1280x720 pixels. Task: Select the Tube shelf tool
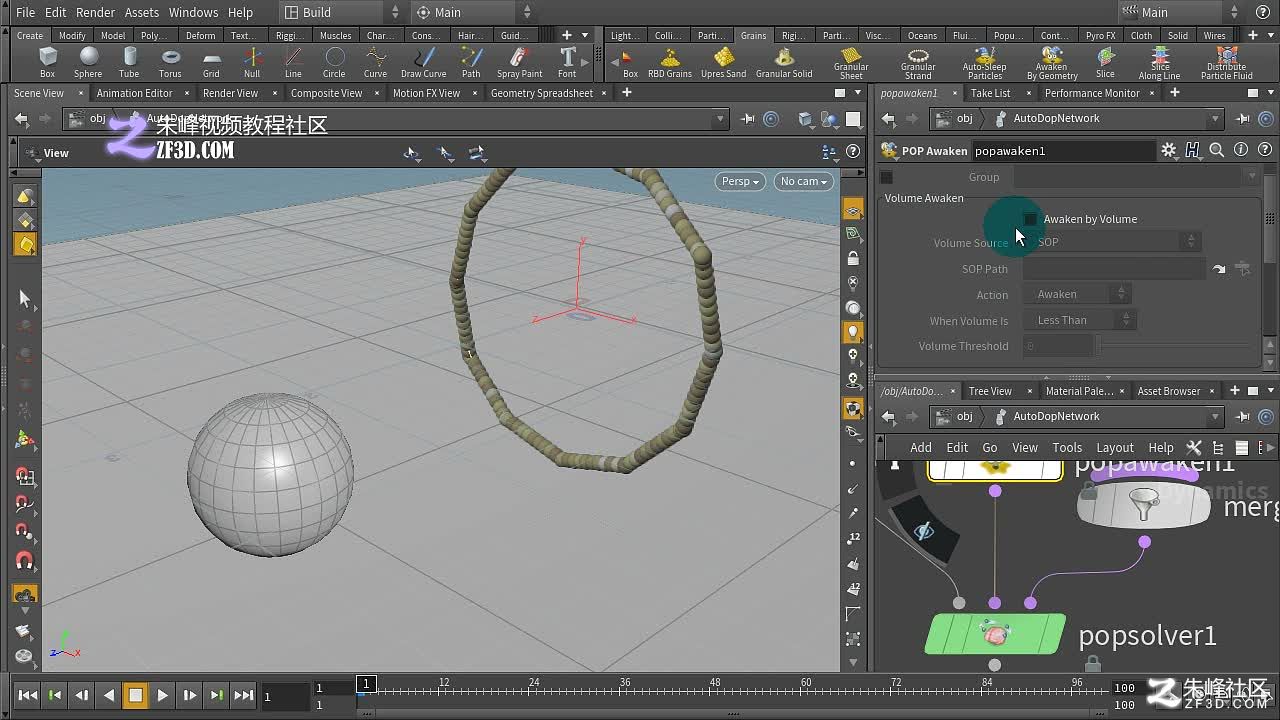coord(129,62)
